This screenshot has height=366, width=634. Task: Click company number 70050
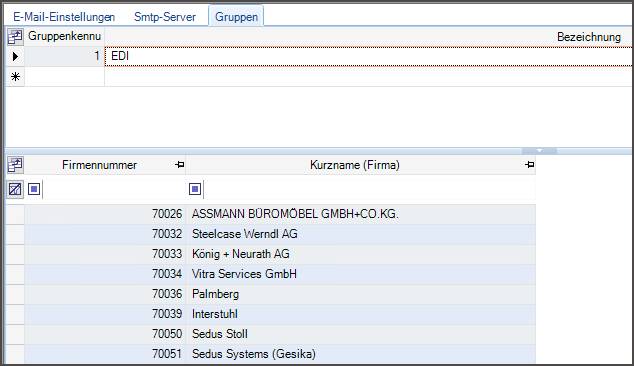[x=167, y=334]
